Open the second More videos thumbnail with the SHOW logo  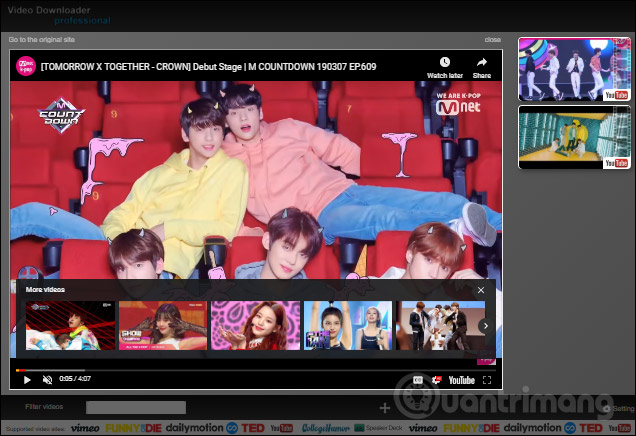pos(163,325)
